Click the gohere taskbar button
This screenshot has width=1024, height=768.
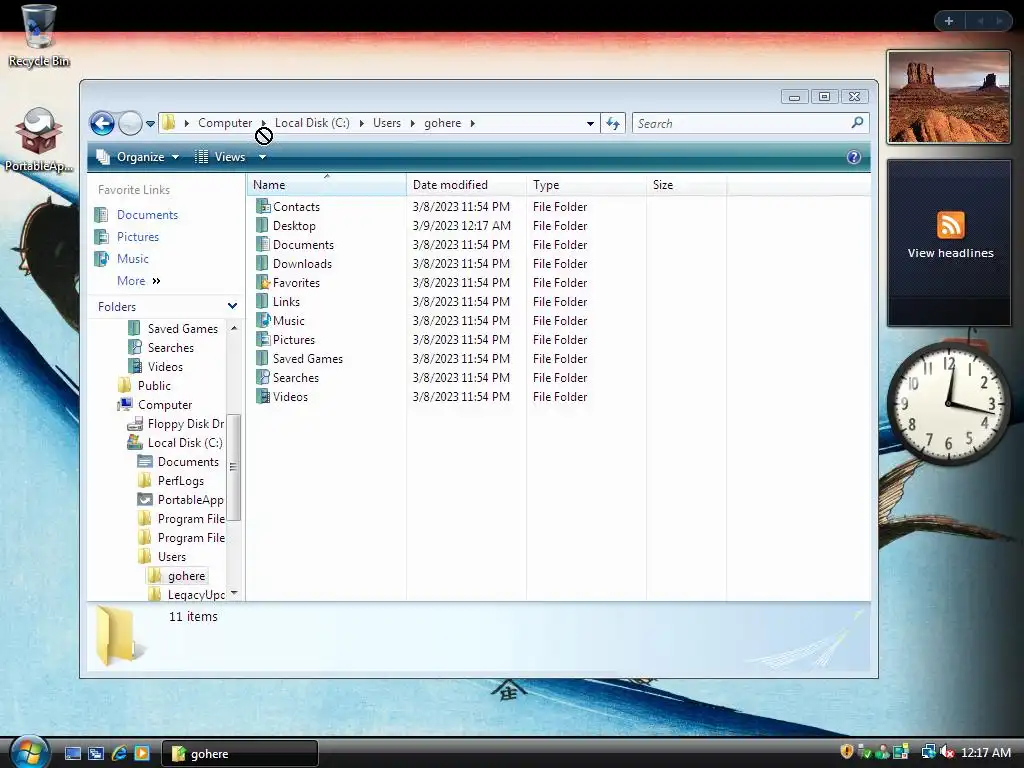(x=240, y=754)
